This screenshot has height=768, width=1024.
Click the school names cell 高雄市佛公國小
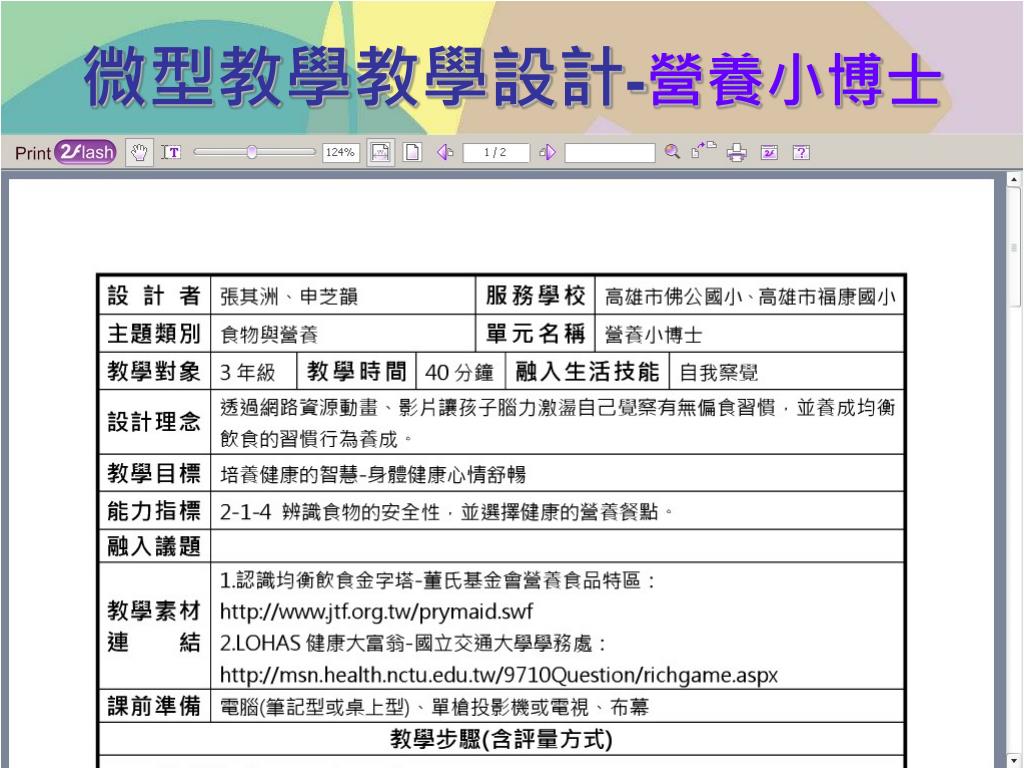[x=750, y=296]
